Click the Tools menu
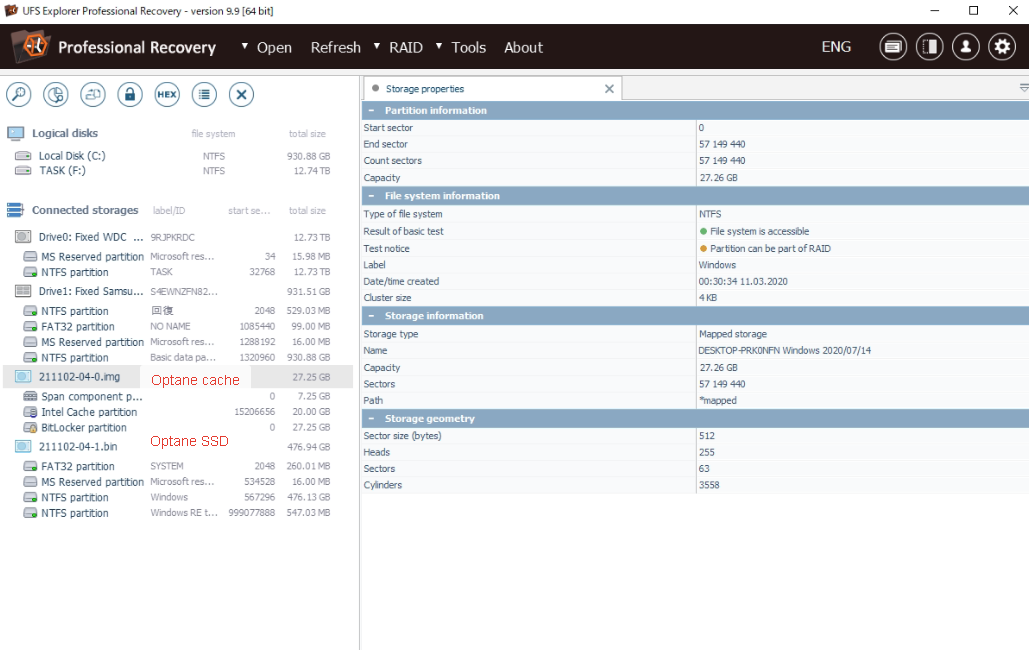Viewport: 1029px width, 650px height. pyautogui.click(x=469, y=47)
